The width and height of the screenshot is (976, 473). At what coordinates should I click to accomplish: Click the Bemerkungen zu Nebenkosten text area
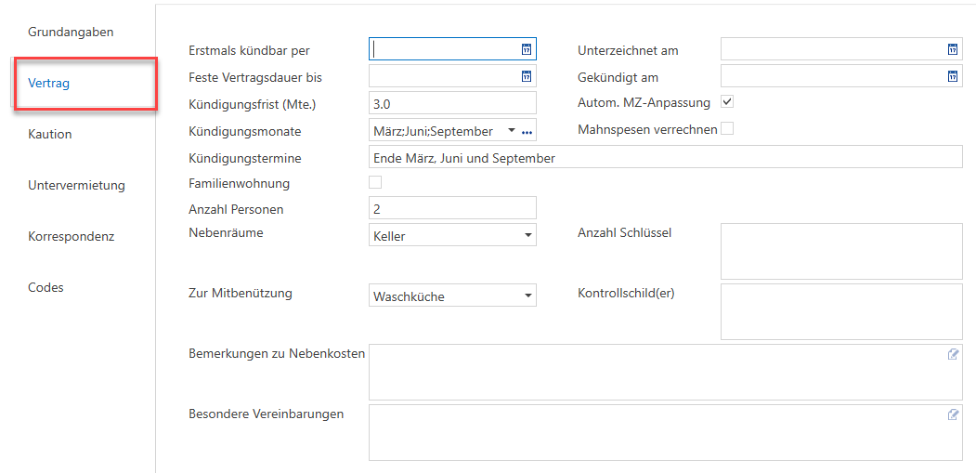click(x=665, y=372)
